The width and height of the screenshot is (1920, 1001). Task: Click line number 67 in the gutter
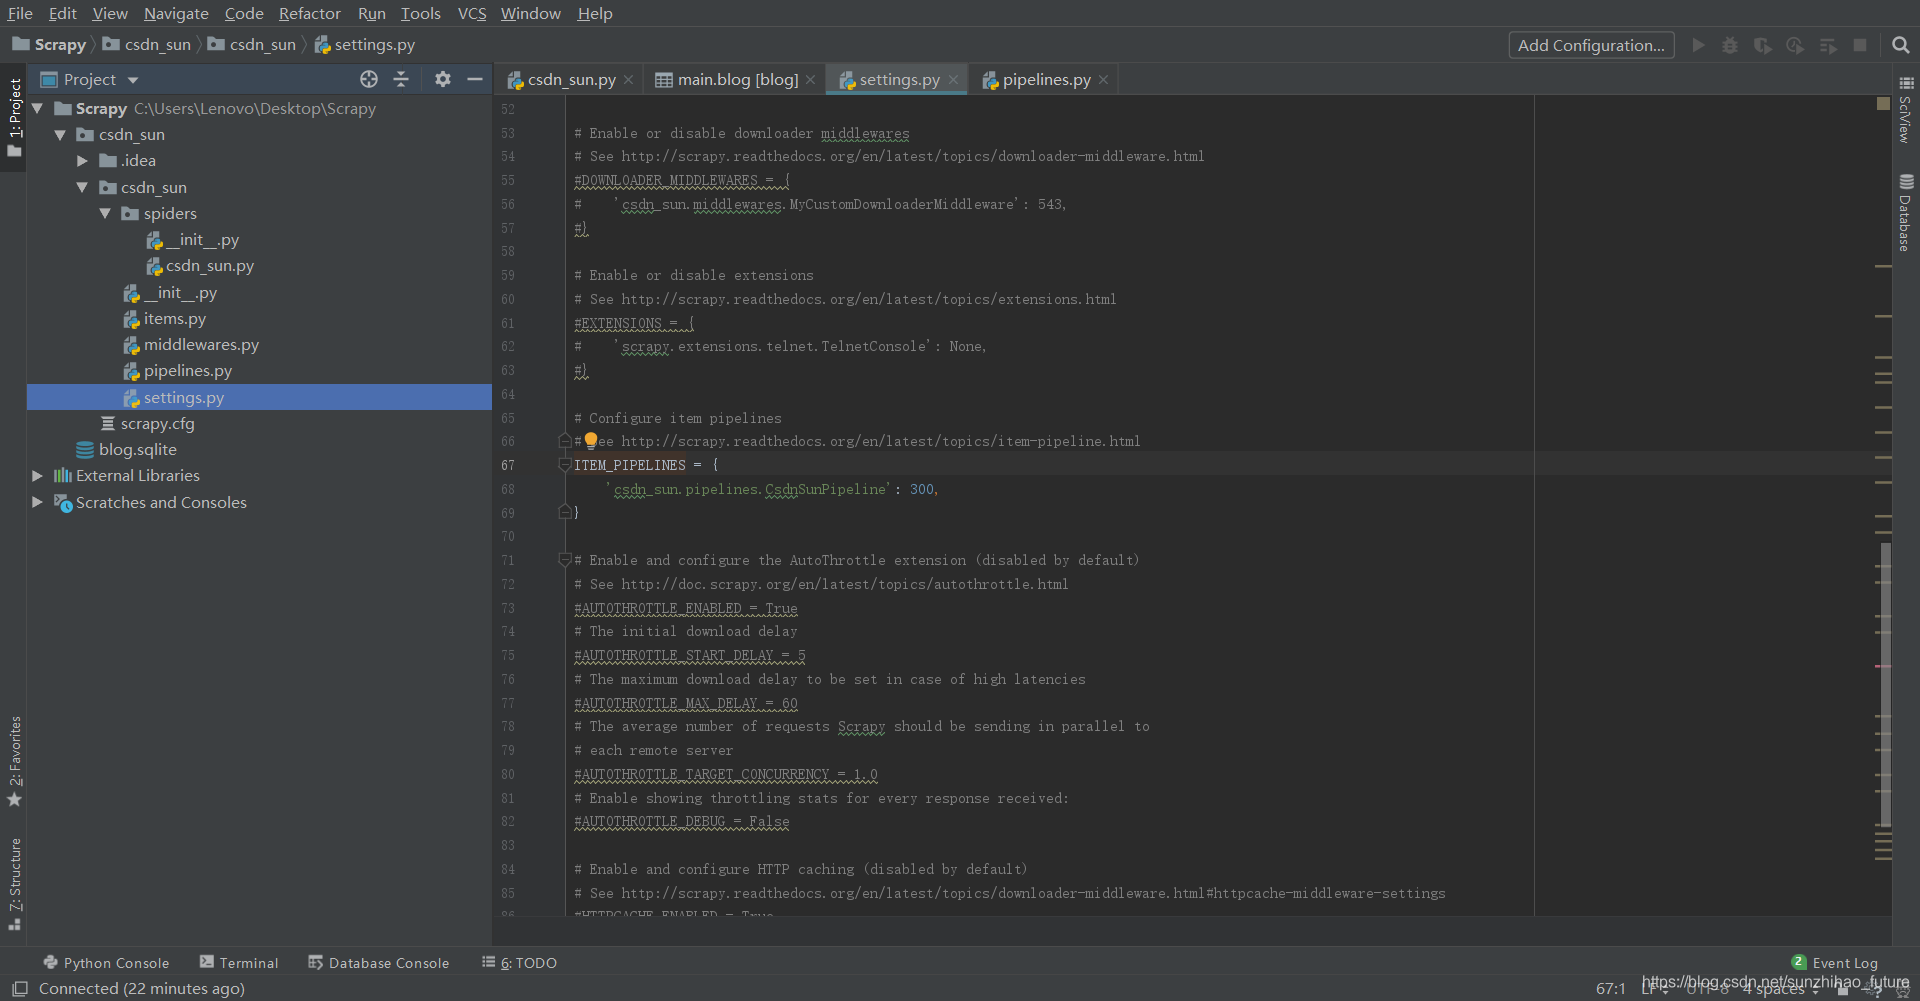[508, 465]
